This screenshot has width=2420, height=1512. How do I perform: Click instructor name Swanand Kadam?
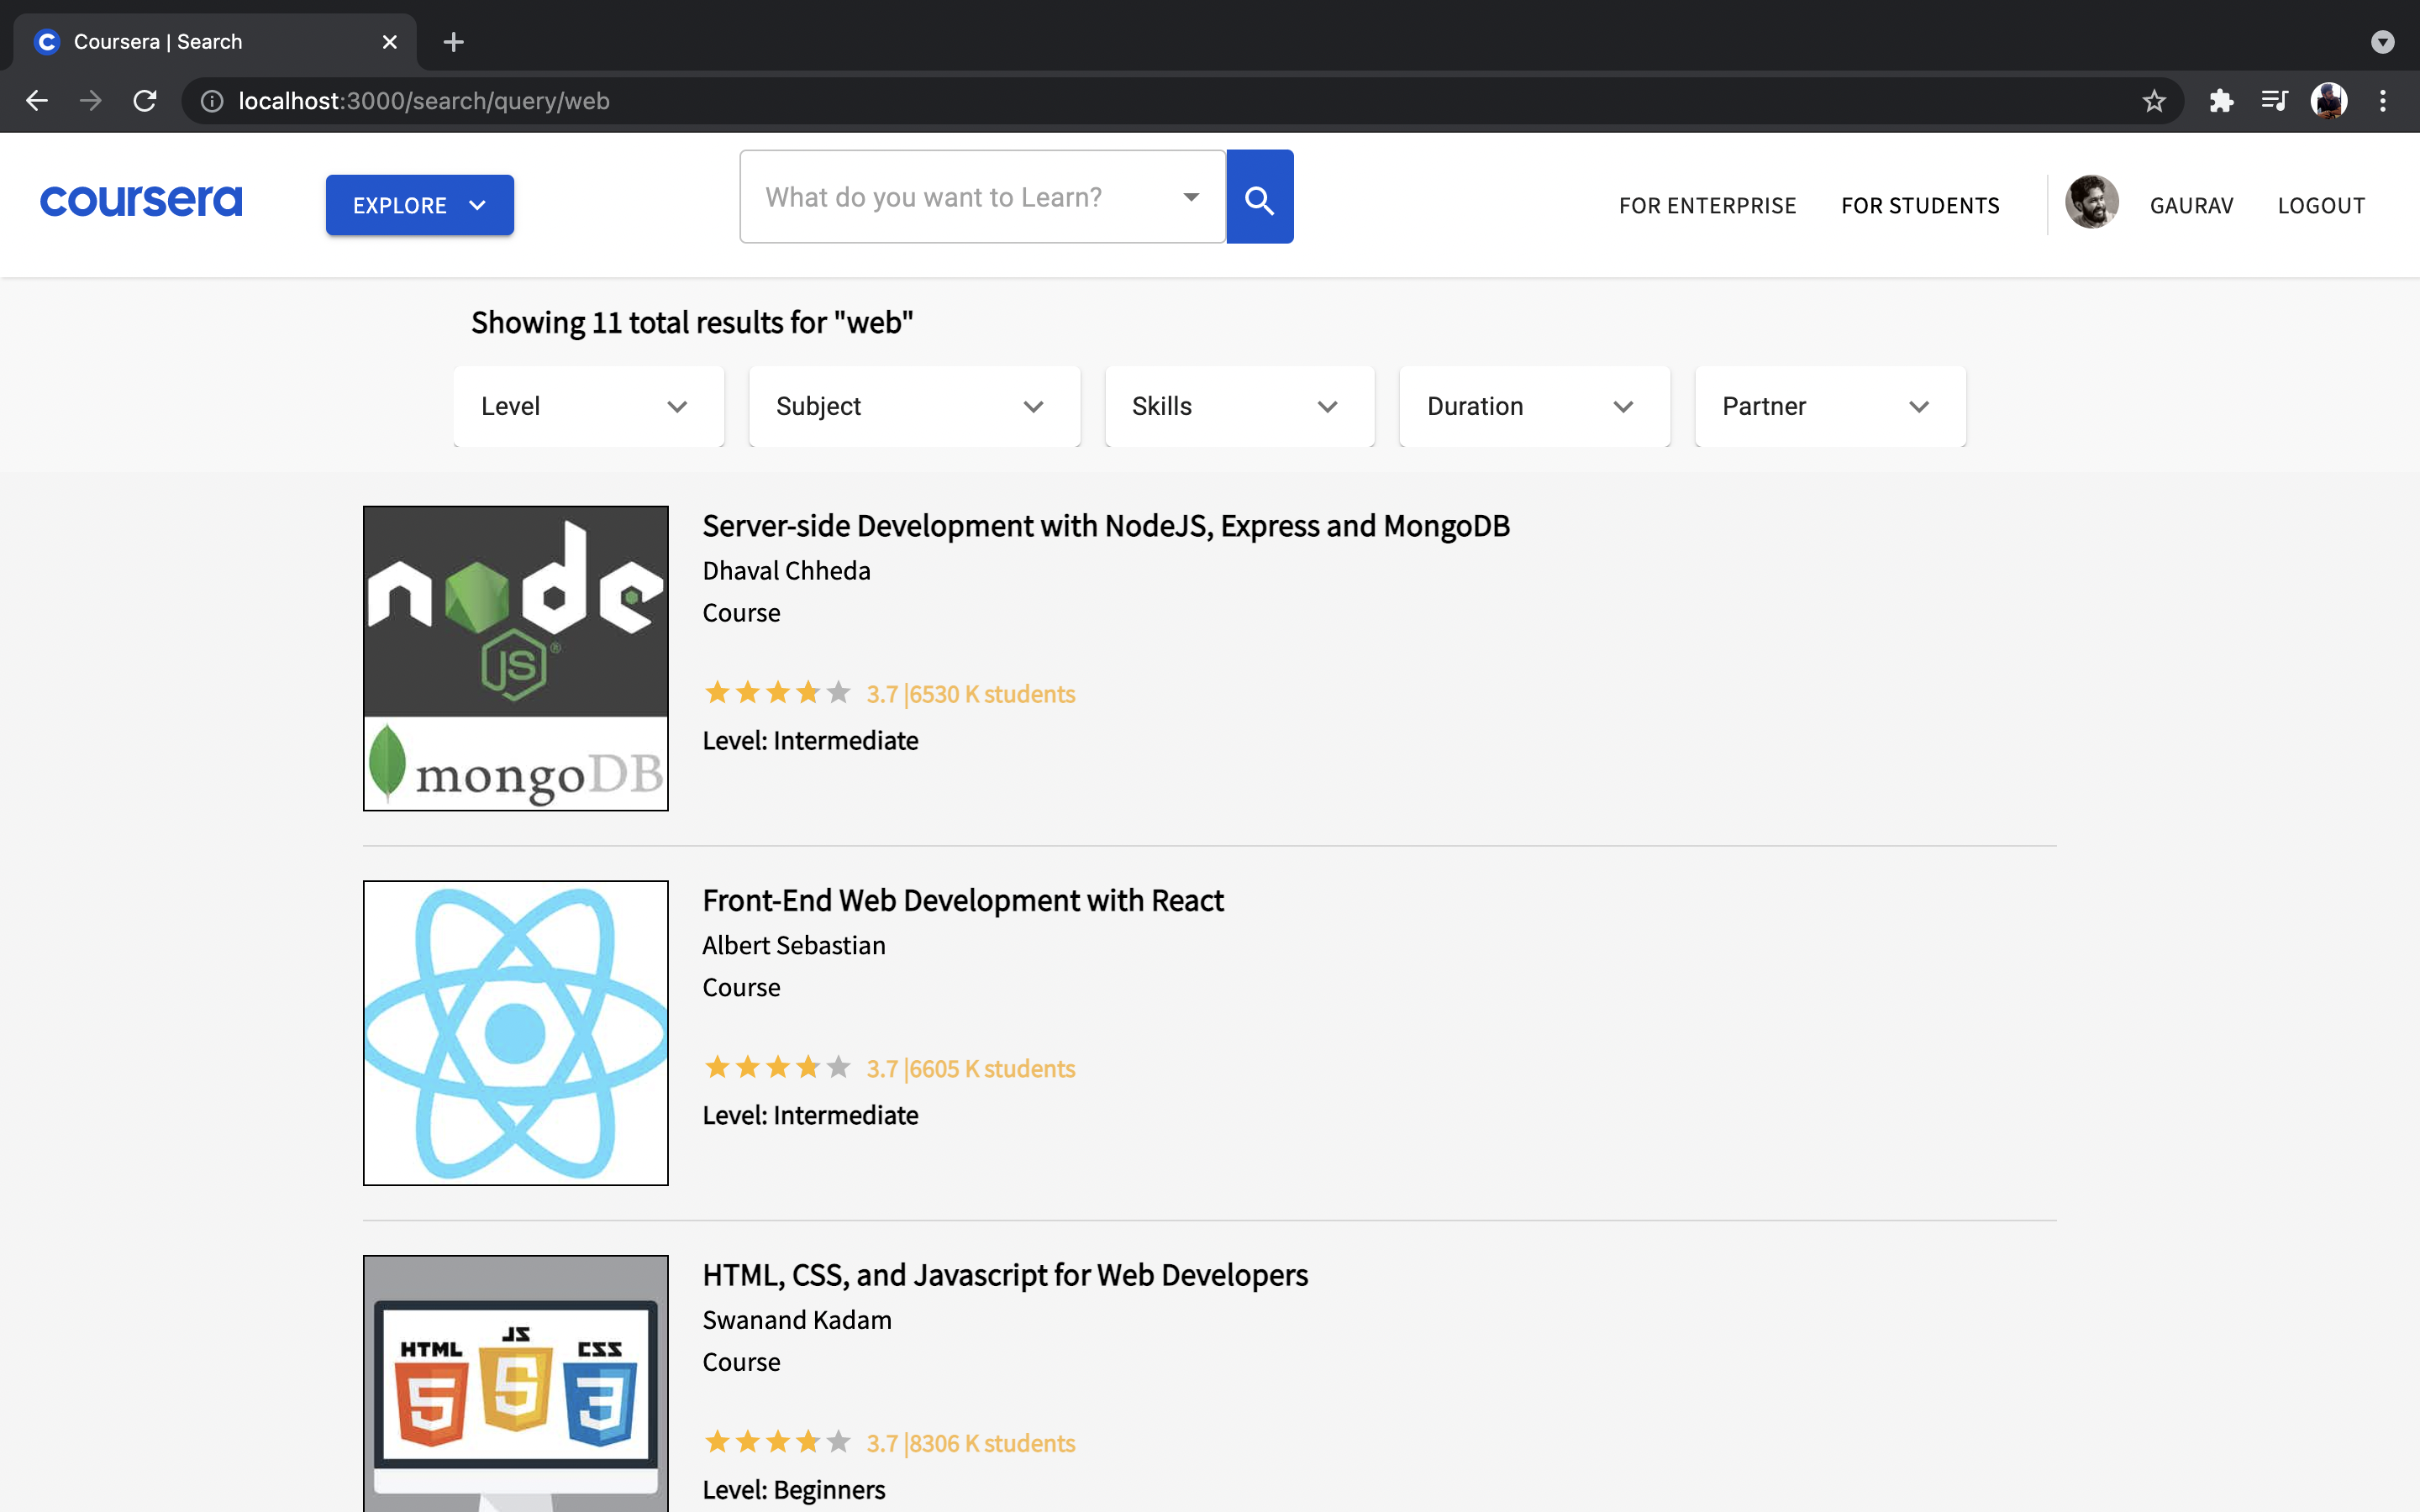[x=797, y=1320]
